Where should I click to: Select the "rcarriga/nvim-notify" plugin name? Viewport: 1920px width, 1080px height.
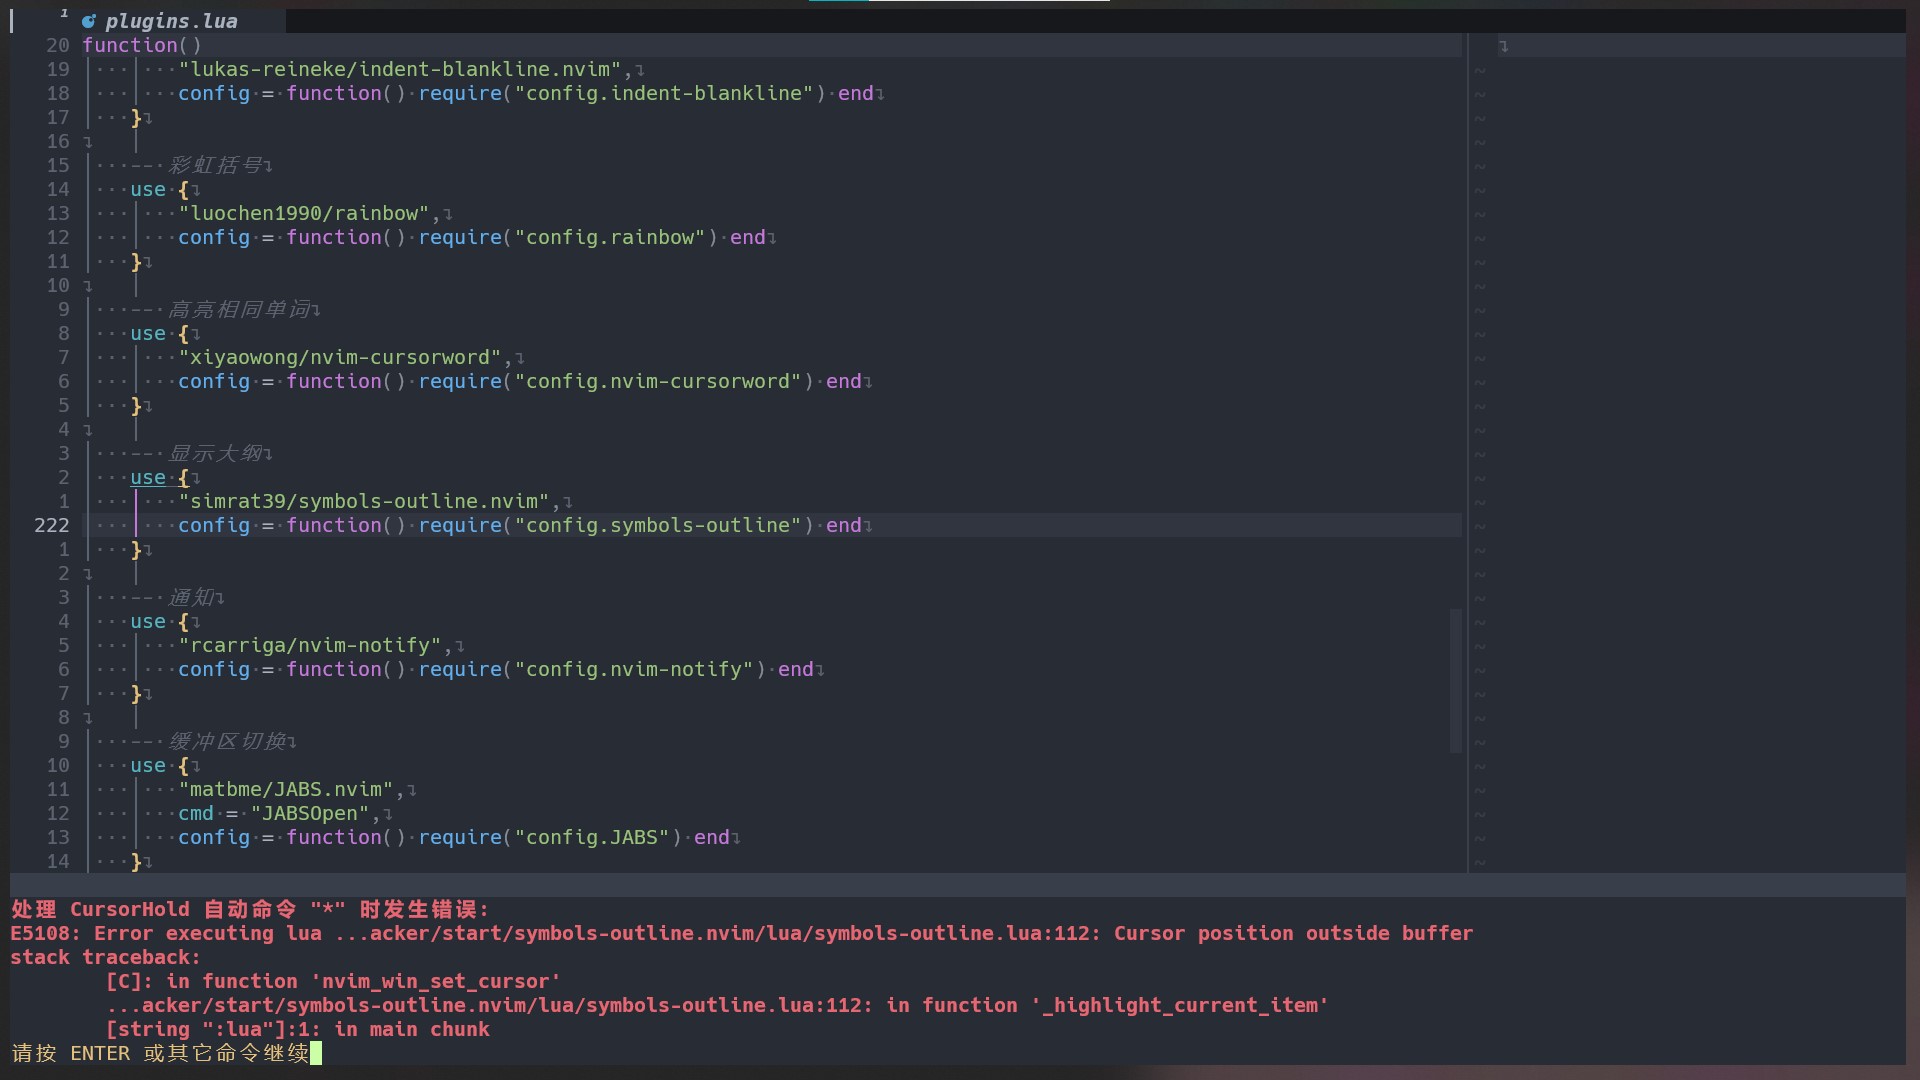(x=310, y=645)
